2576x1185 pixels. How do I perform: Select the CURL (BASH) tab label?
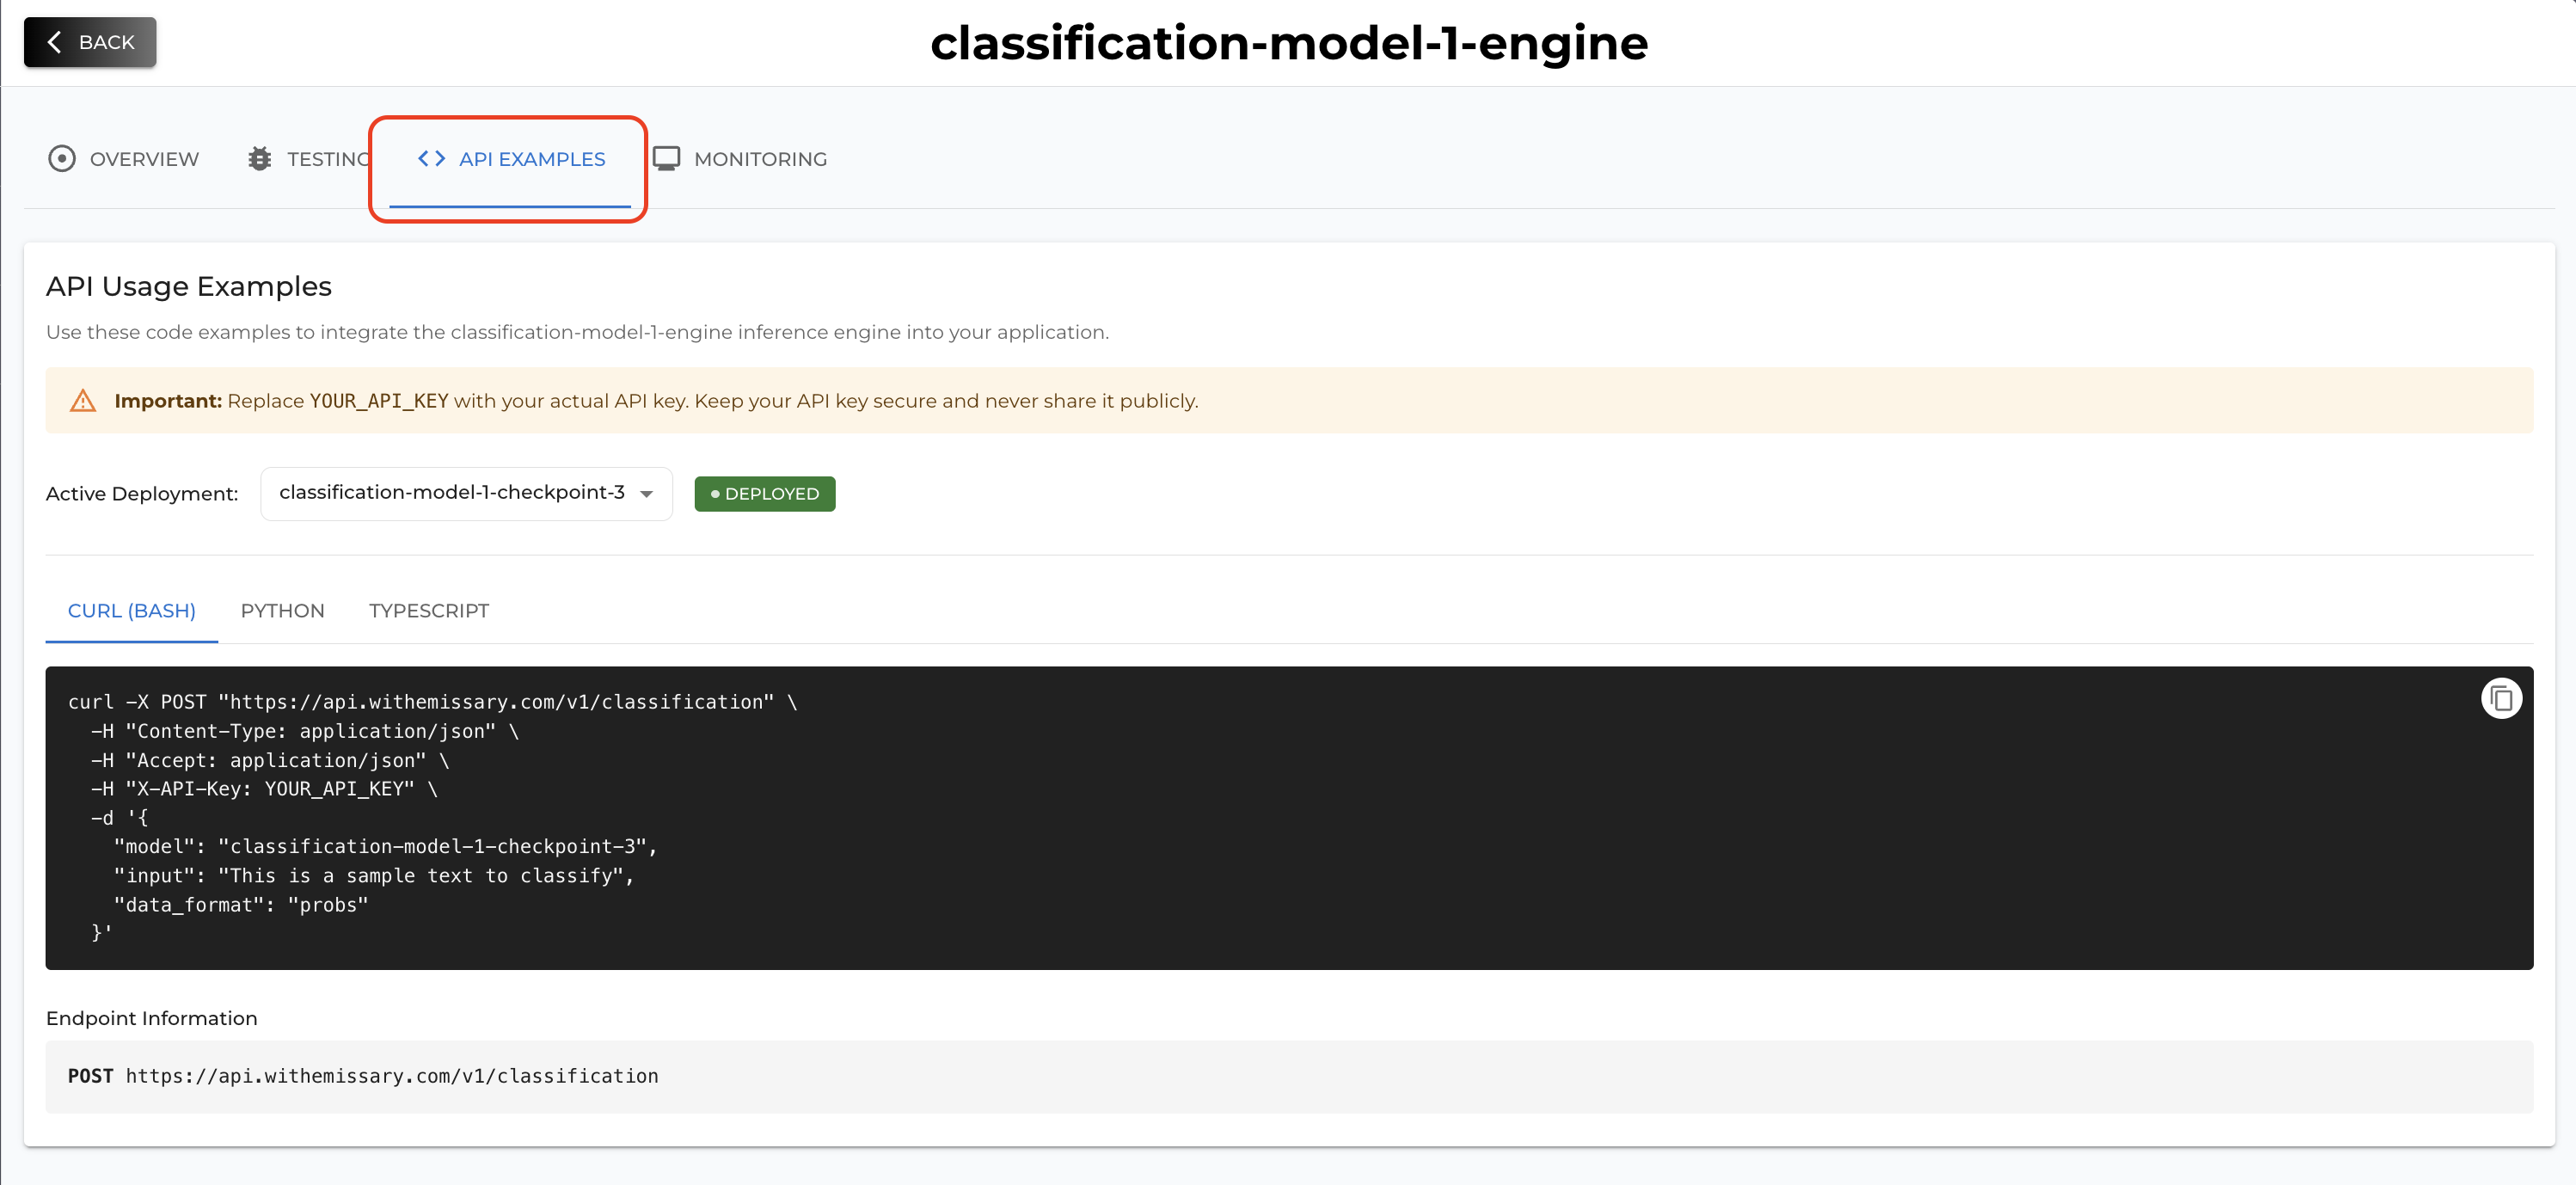(131, 610)
